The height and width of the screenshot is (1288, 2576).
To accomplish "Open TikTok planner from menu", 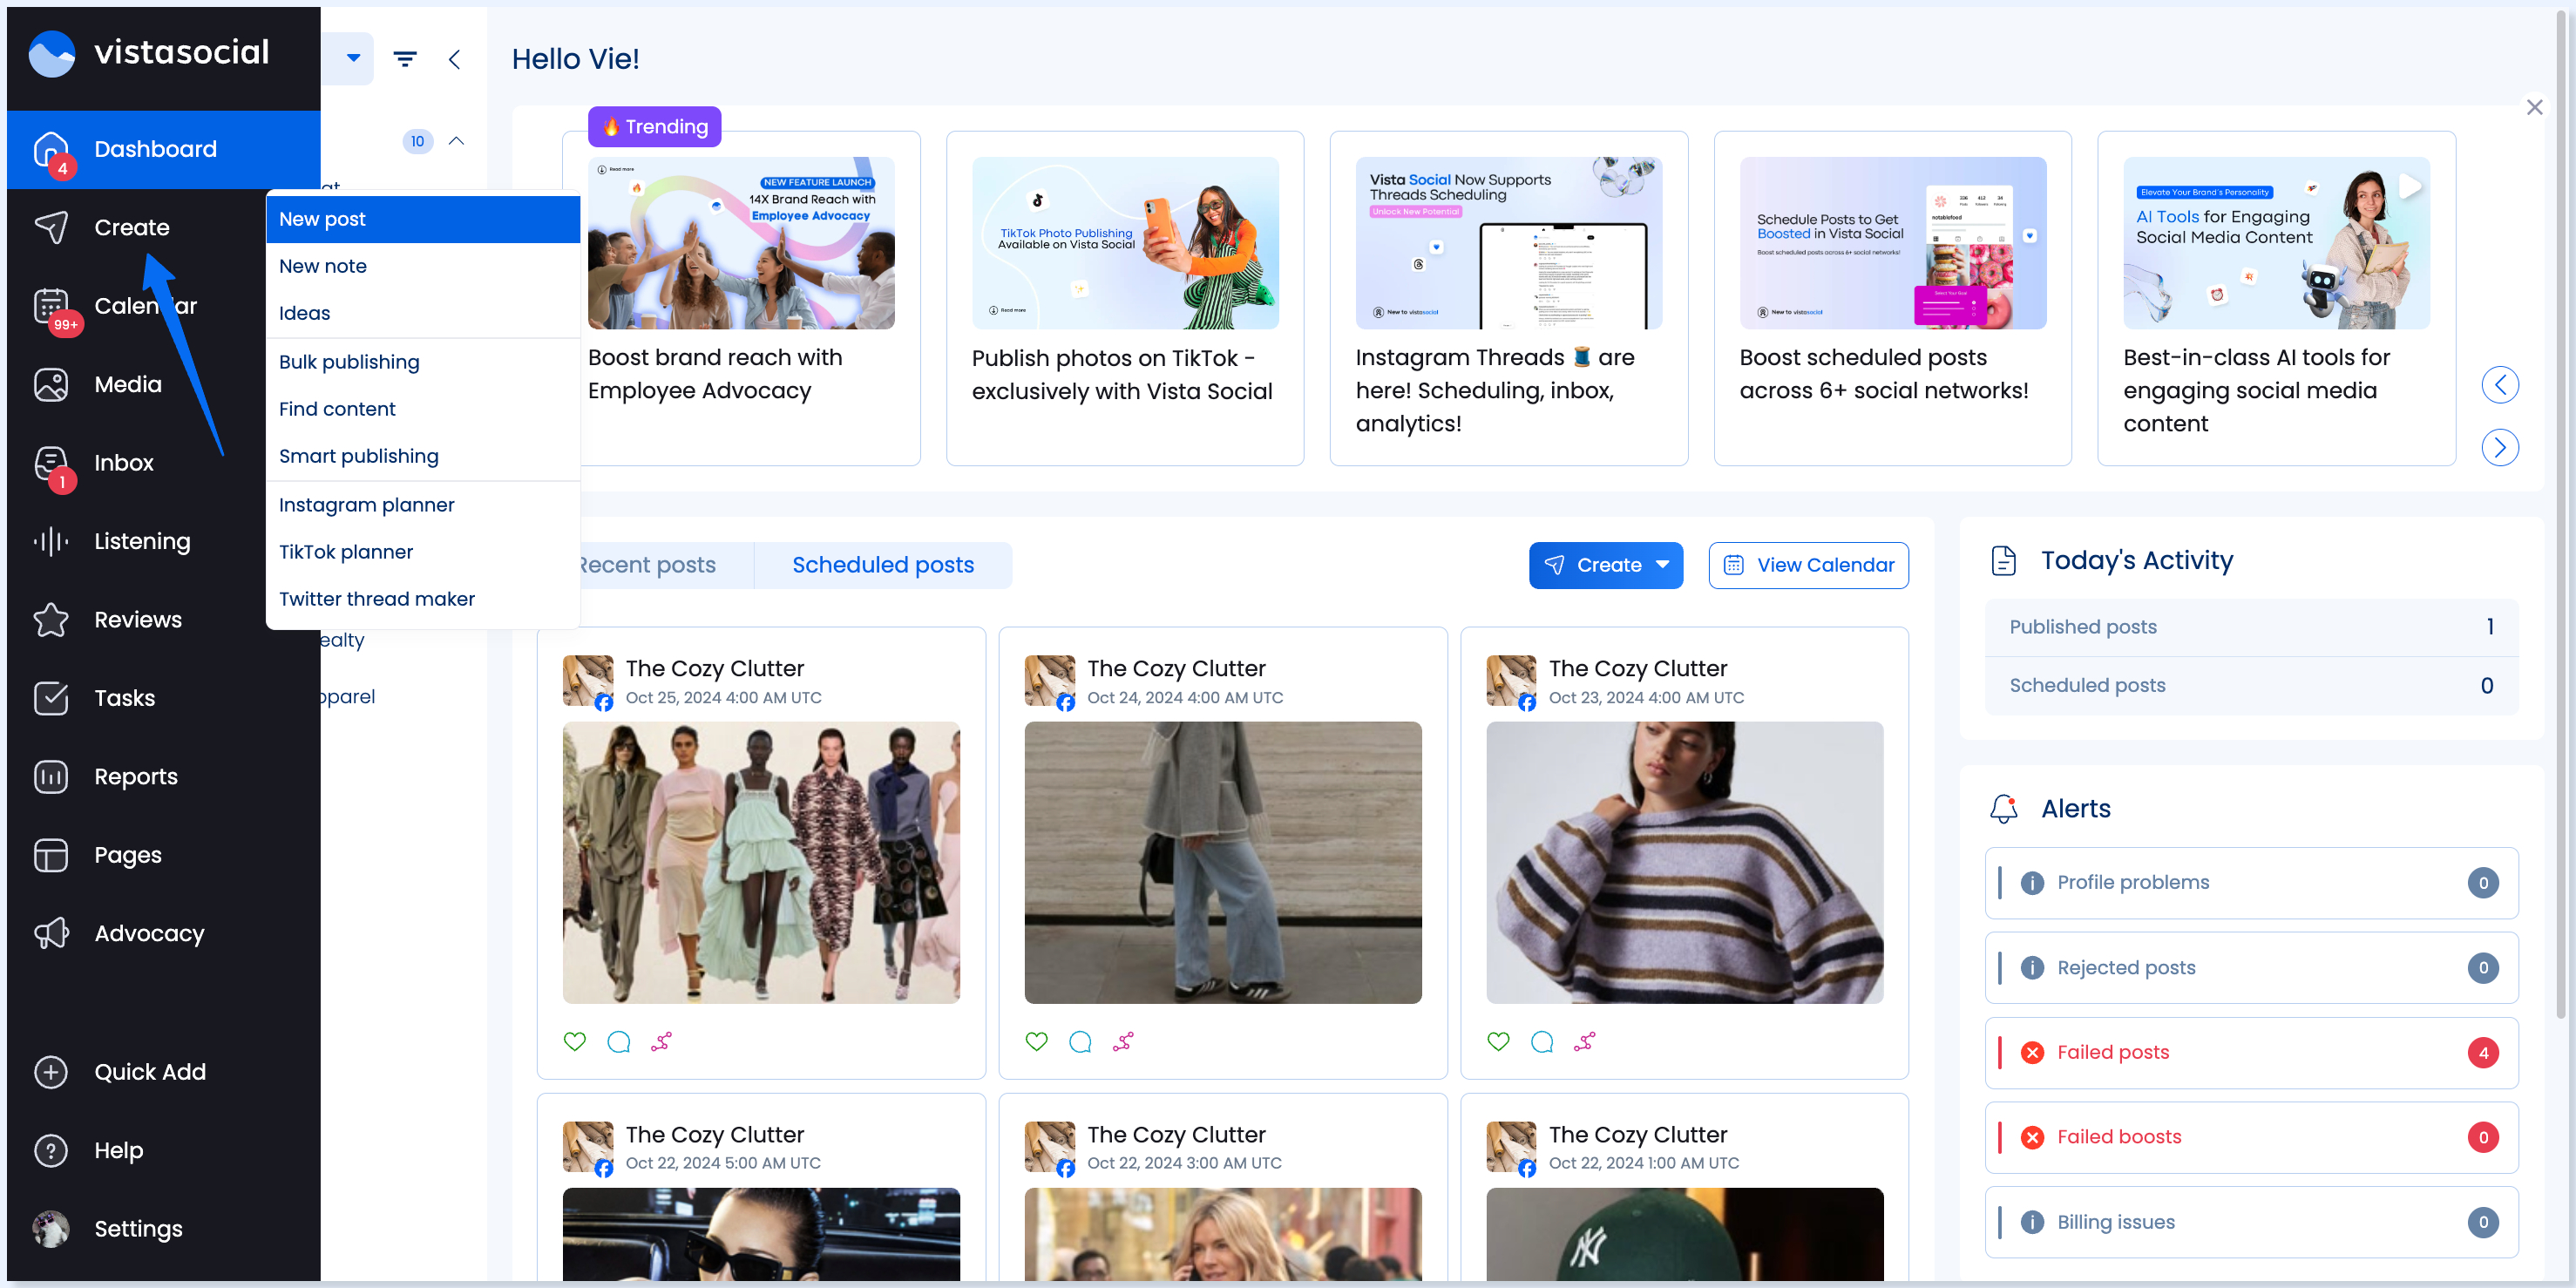I will point(423,552).
